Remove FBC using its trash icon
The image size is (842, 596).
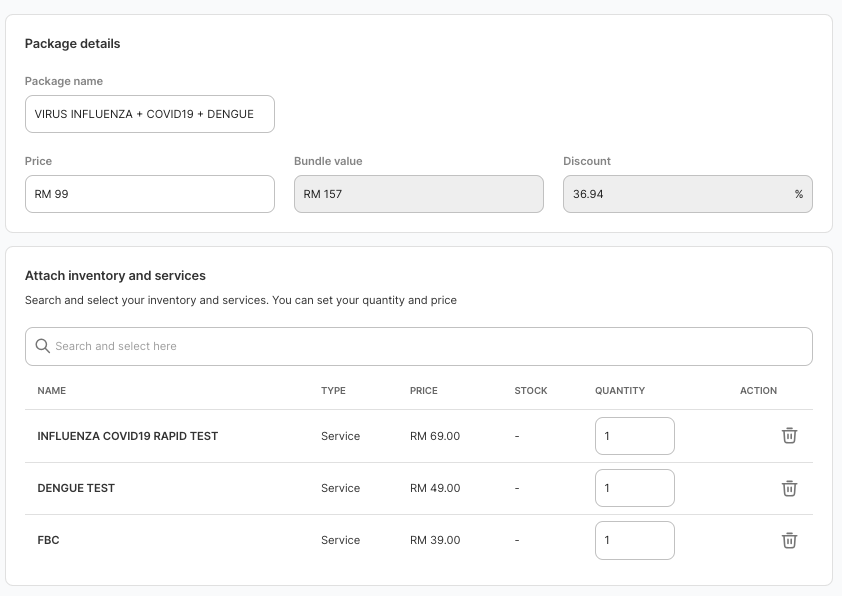tap(789, 540)
